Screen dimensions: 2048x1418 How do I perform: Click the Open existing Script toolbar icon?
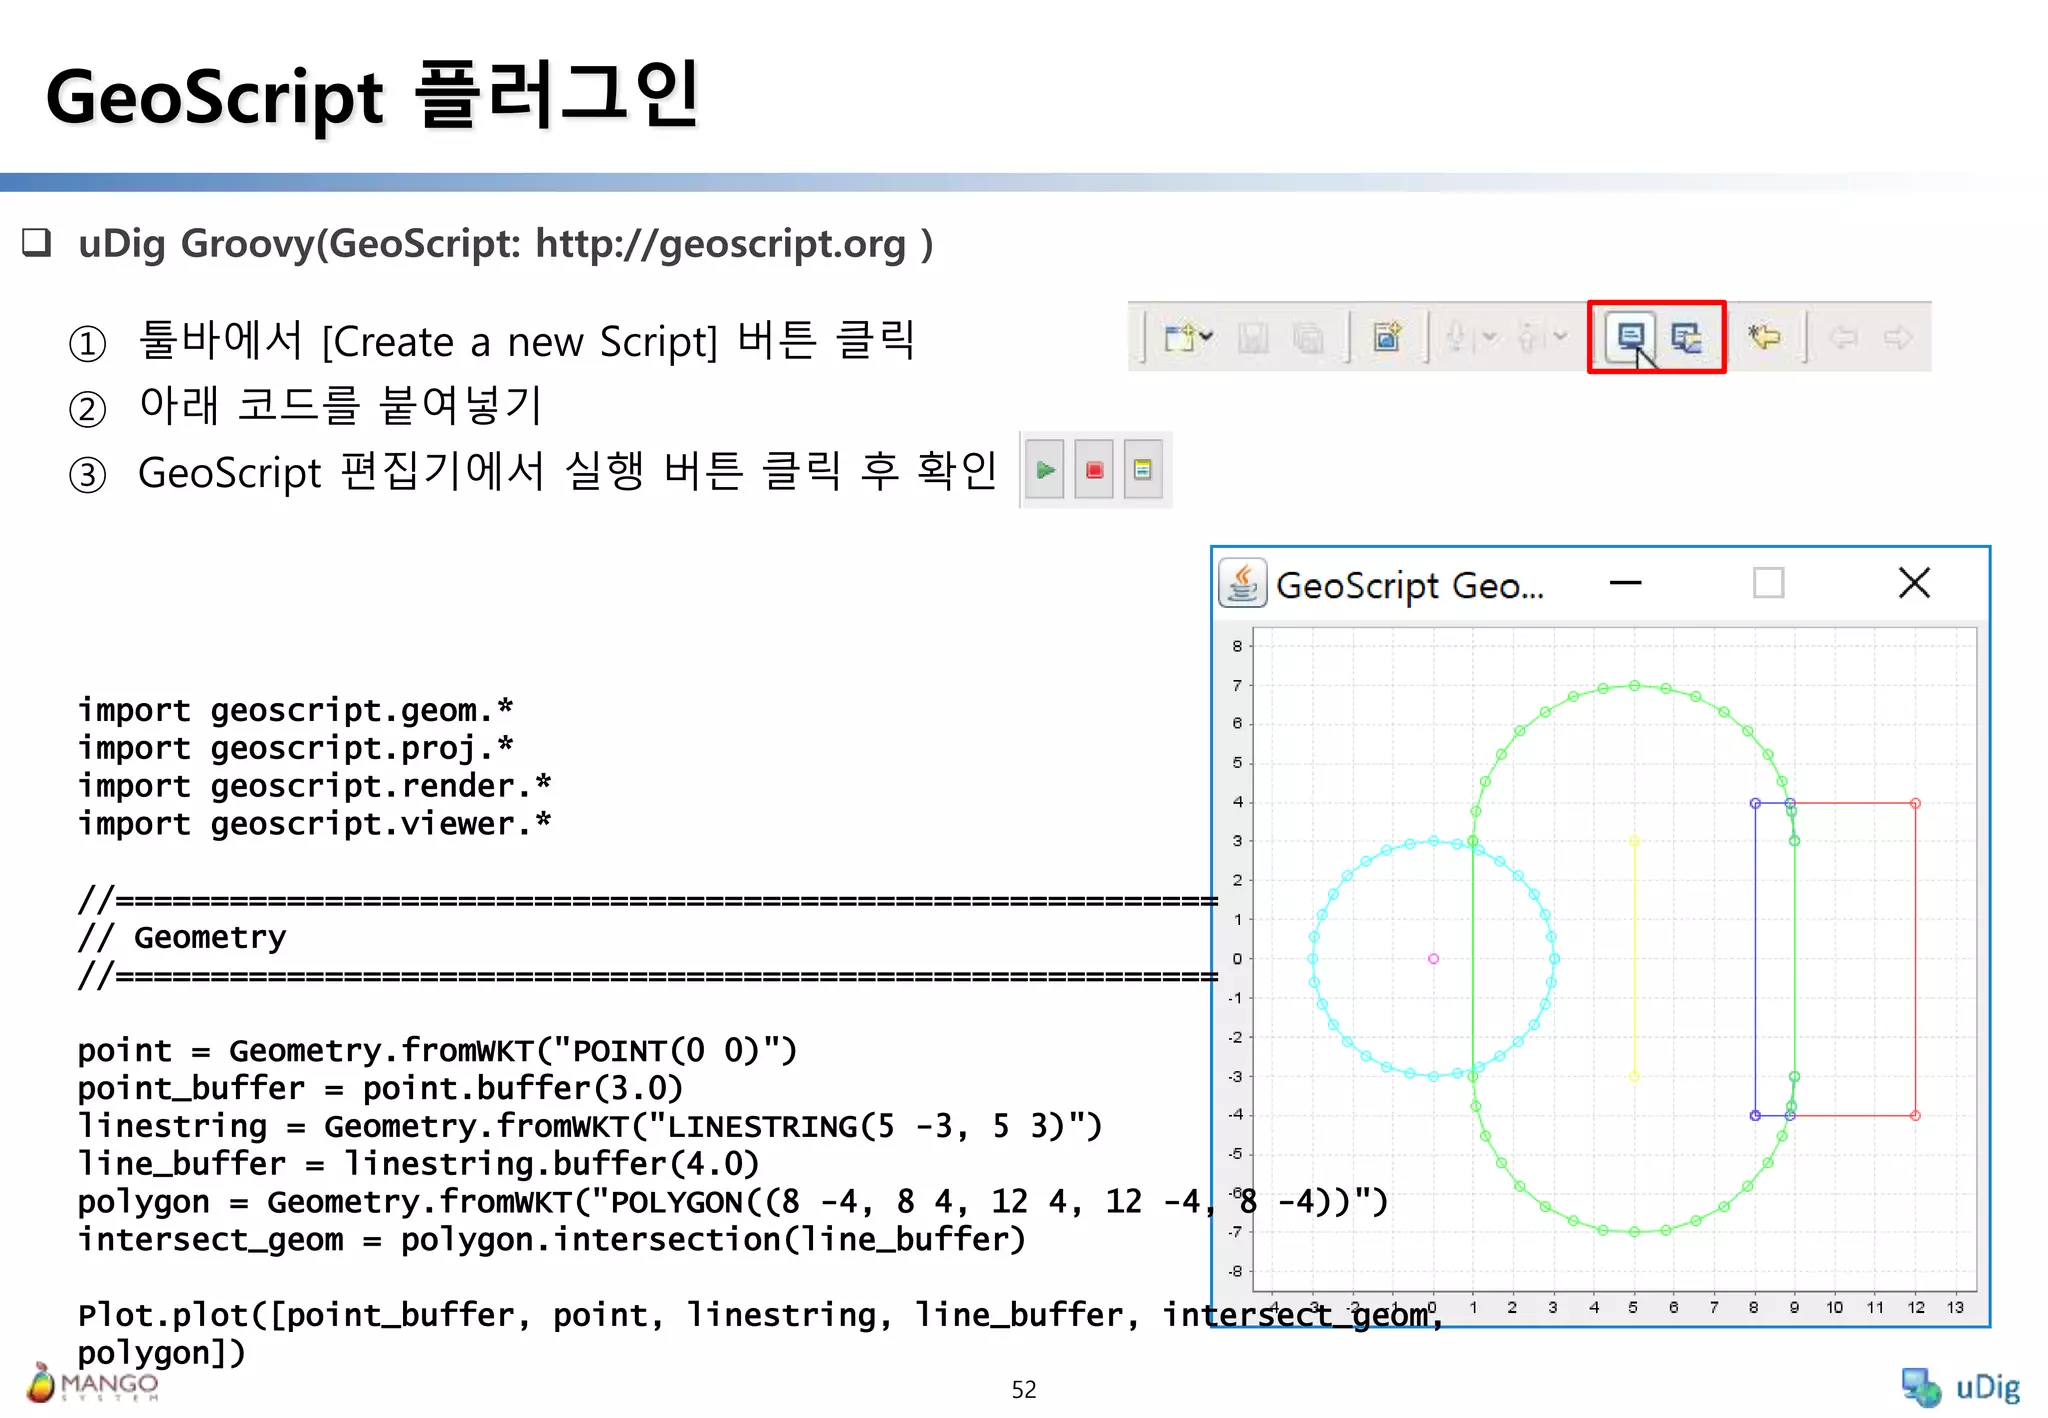[1687, 337]
